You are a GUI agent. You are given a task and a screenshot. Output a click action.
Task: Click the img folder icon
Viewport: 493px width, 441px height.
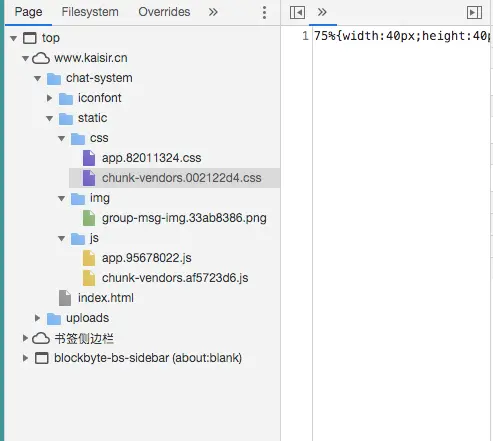coord(78,198)
